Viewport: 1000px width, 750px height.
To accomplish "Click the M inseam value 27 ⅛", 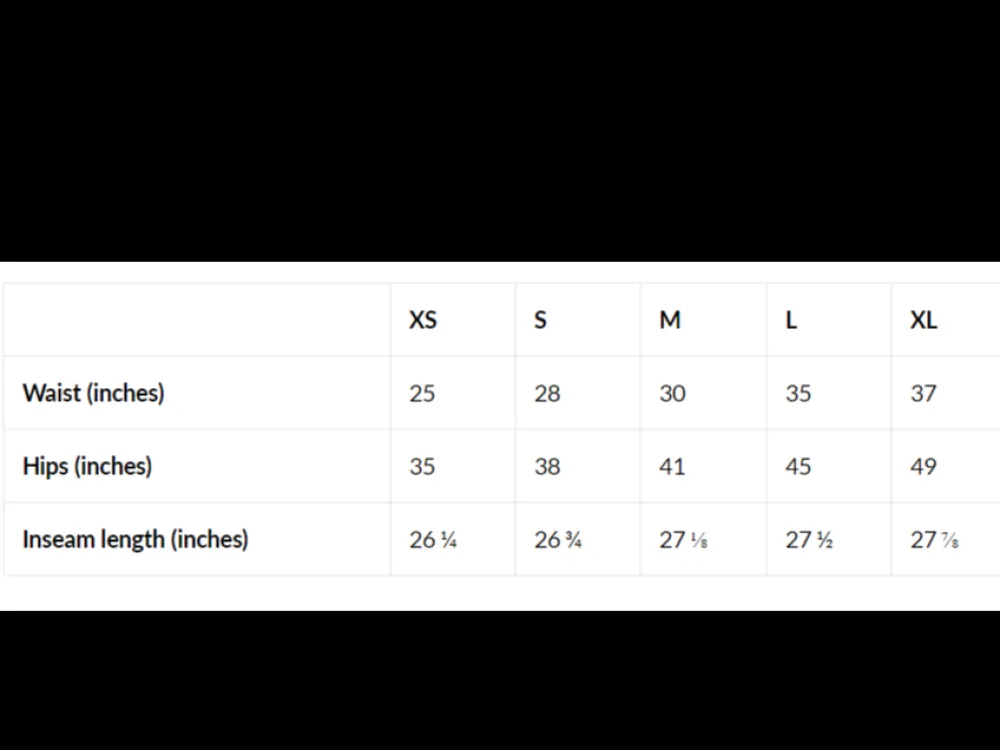I will (683, 540).
